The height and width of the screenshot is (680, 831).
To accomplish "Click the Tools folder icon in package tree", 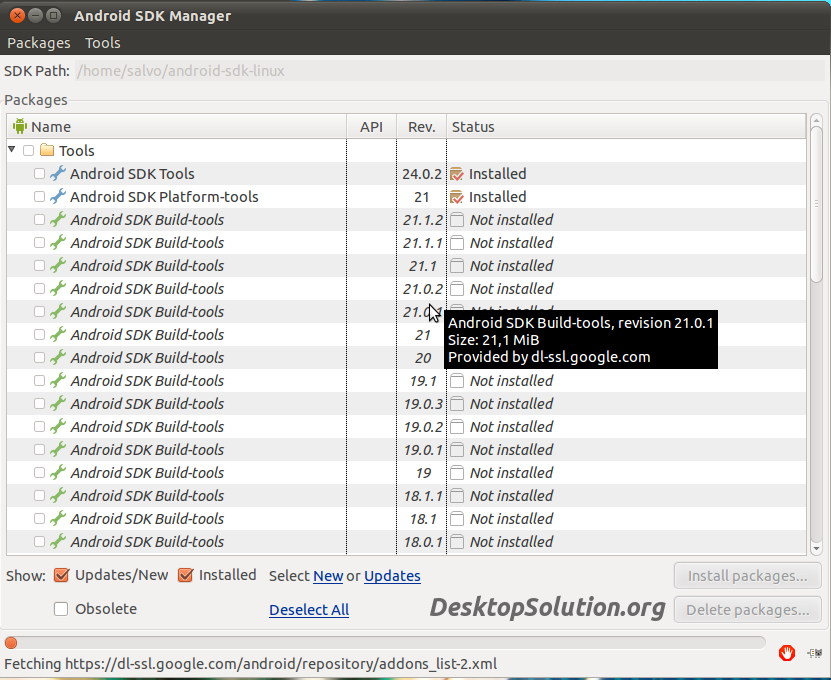I will click(47, 151).
